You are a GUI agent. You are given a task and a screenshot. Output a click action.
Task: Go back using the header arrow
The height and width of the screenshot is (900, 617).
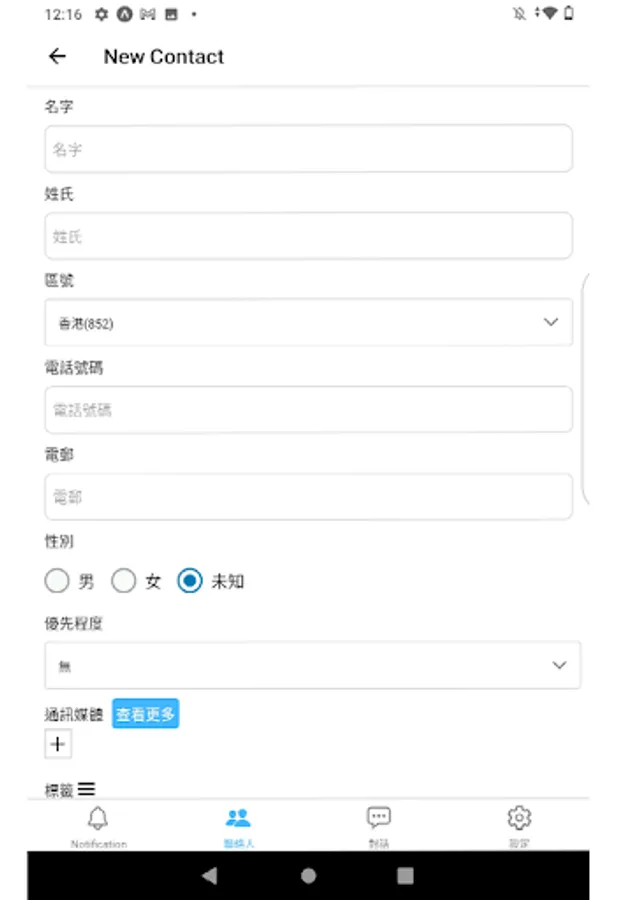pyautogui.click(x=57, y=57)
